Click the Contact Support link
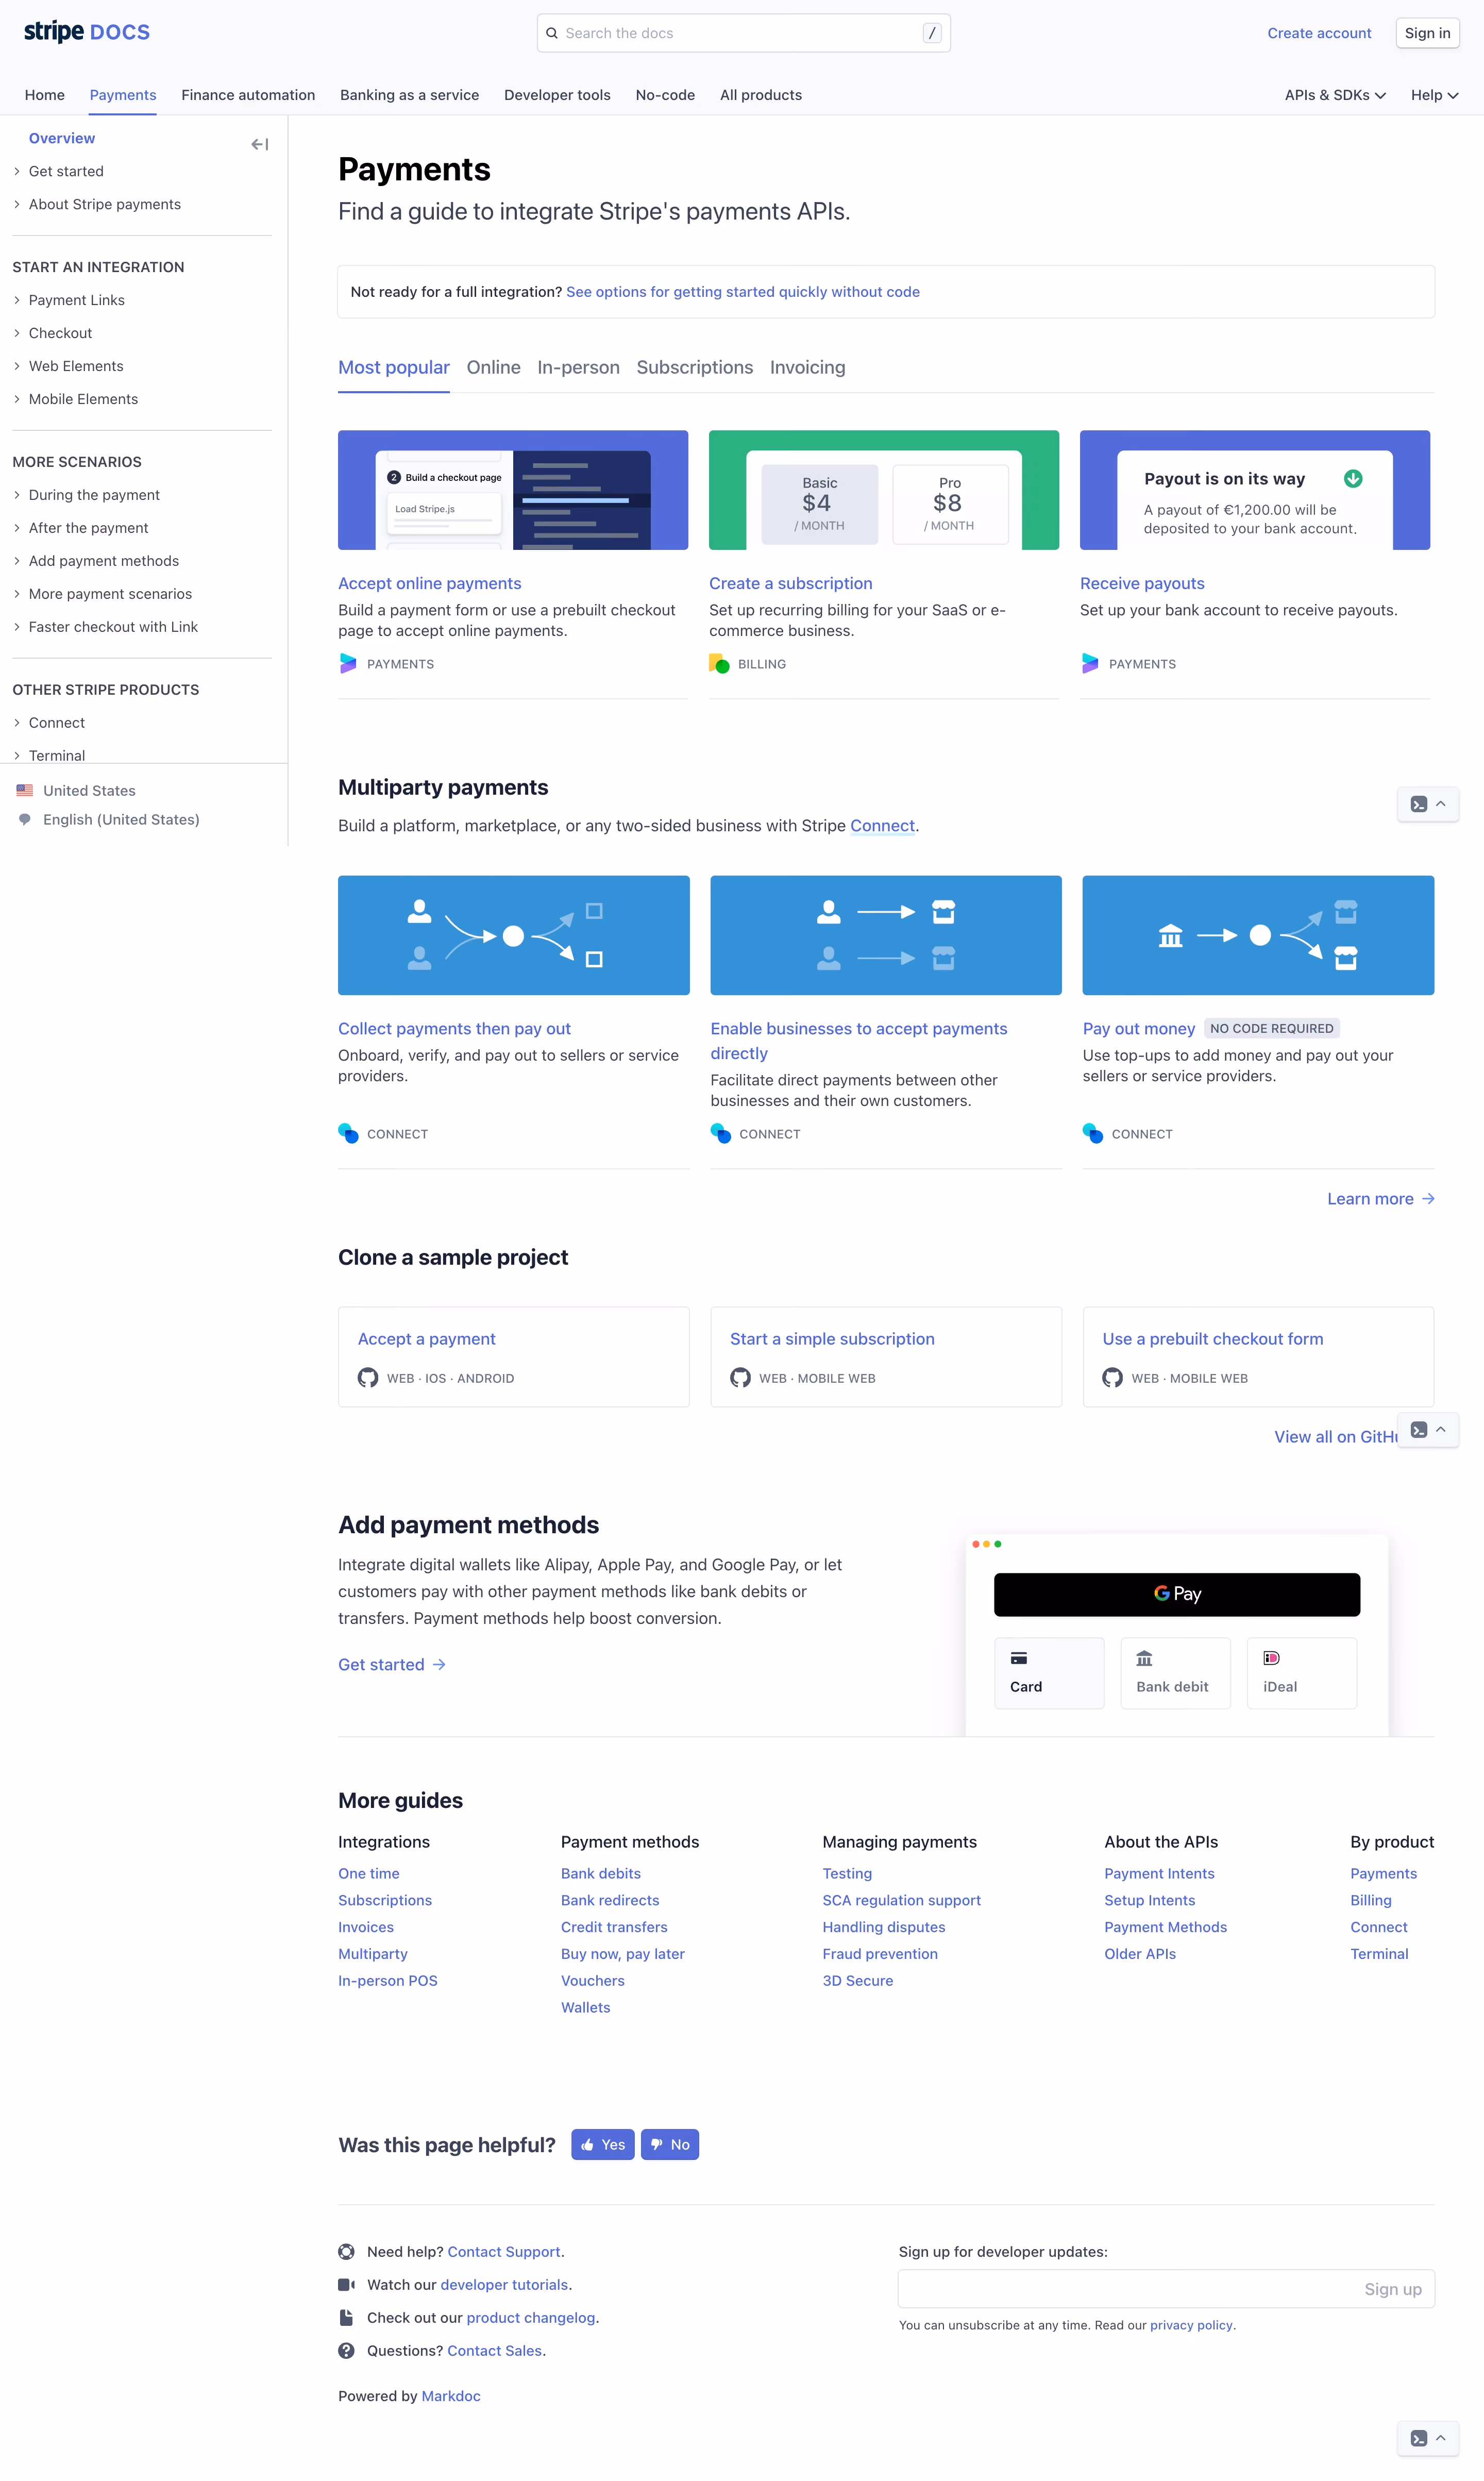The width and height of the screenshot is (1484, 2481). point(504,2252)
